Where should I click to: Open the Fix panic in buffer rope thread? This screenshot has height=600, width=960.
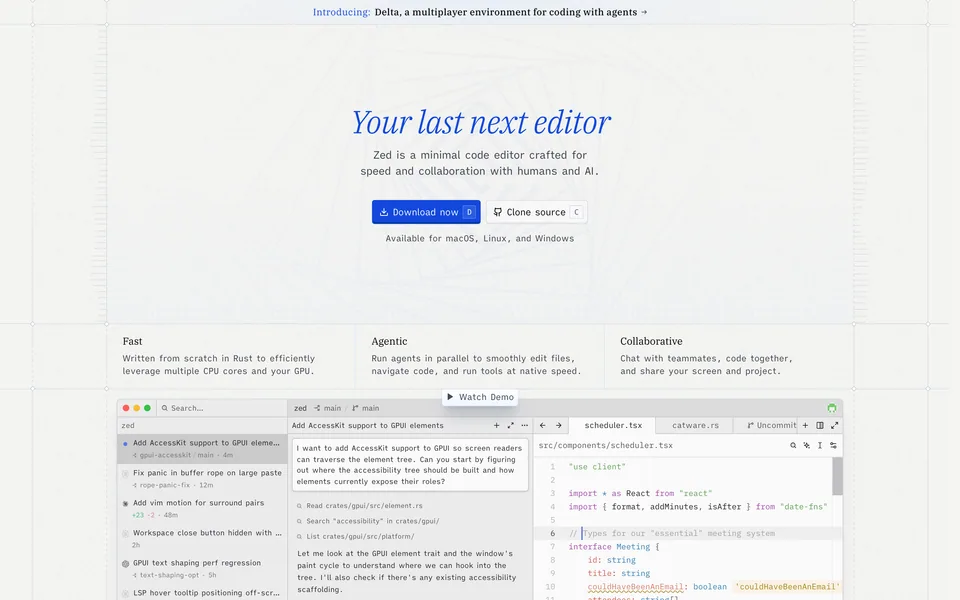[202, 478]
